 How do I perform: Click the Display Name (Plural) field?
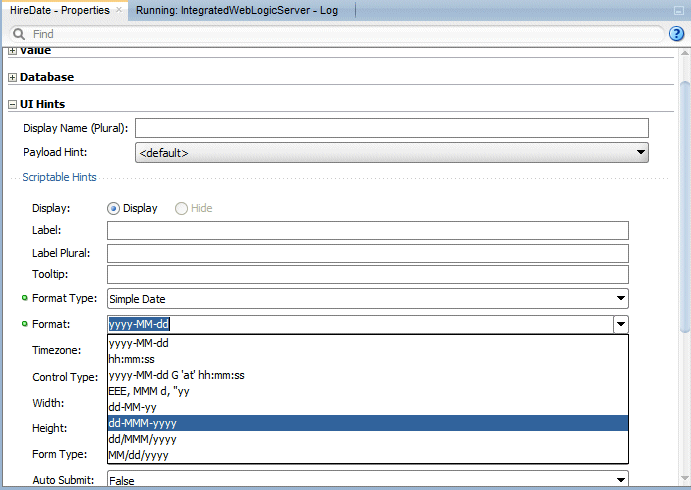(392, 128)
